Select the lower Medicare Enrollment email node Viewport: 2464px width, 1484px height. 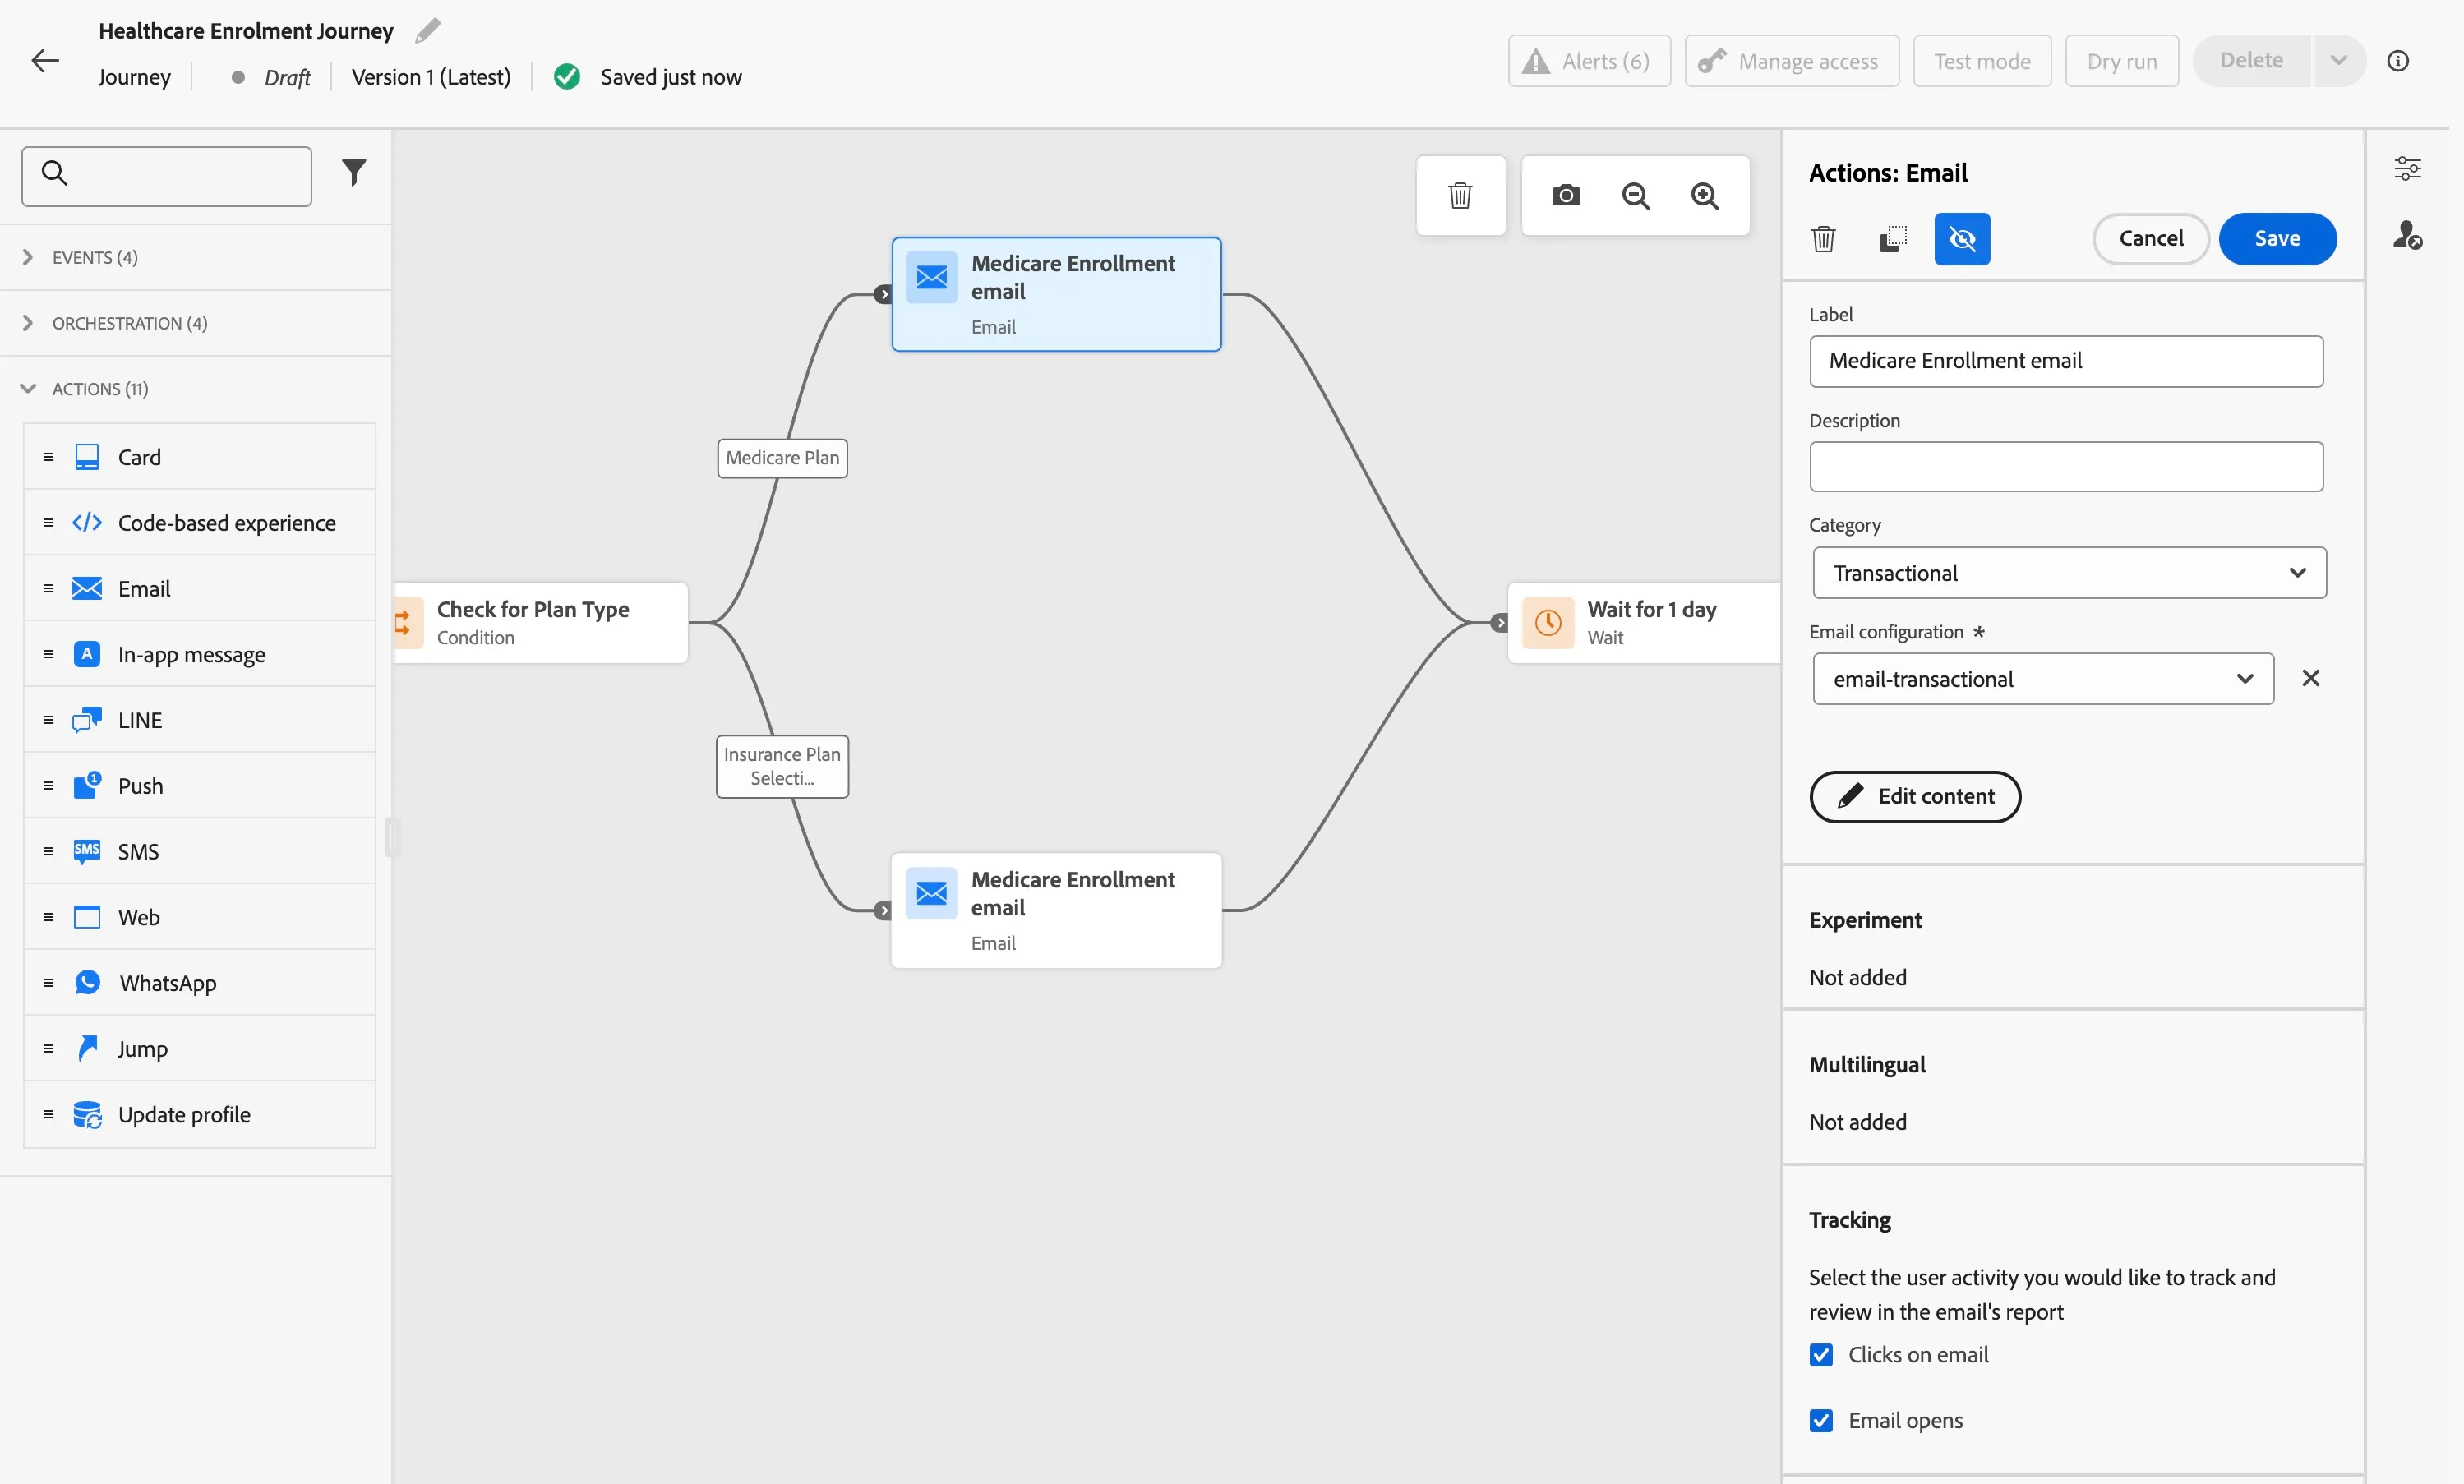click(x=1056, y=910)
